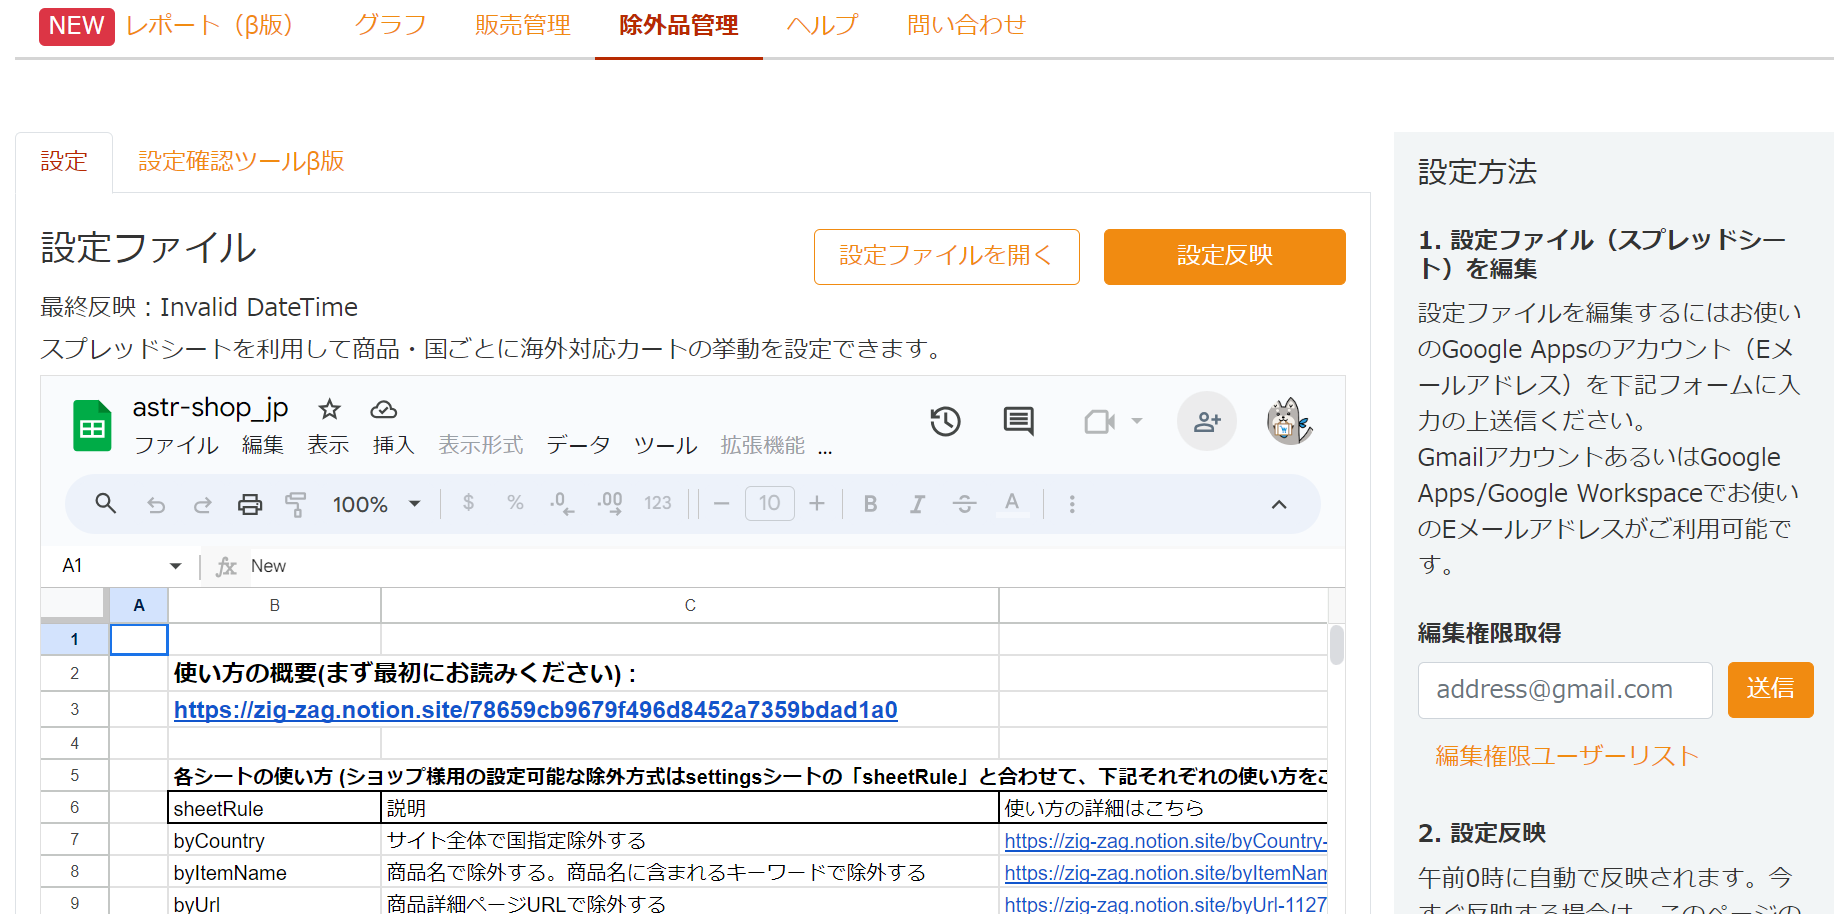
Task: Open the zoom 100% dropdown
Action: 376,504
